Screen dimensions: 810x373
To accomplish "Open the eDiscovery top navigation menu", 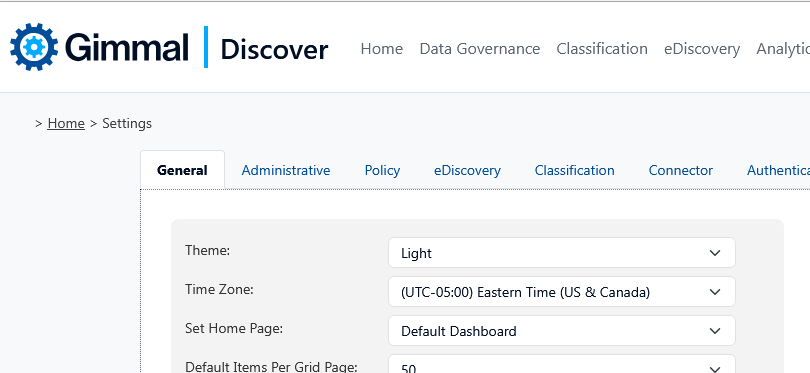I will pos(702,49).
